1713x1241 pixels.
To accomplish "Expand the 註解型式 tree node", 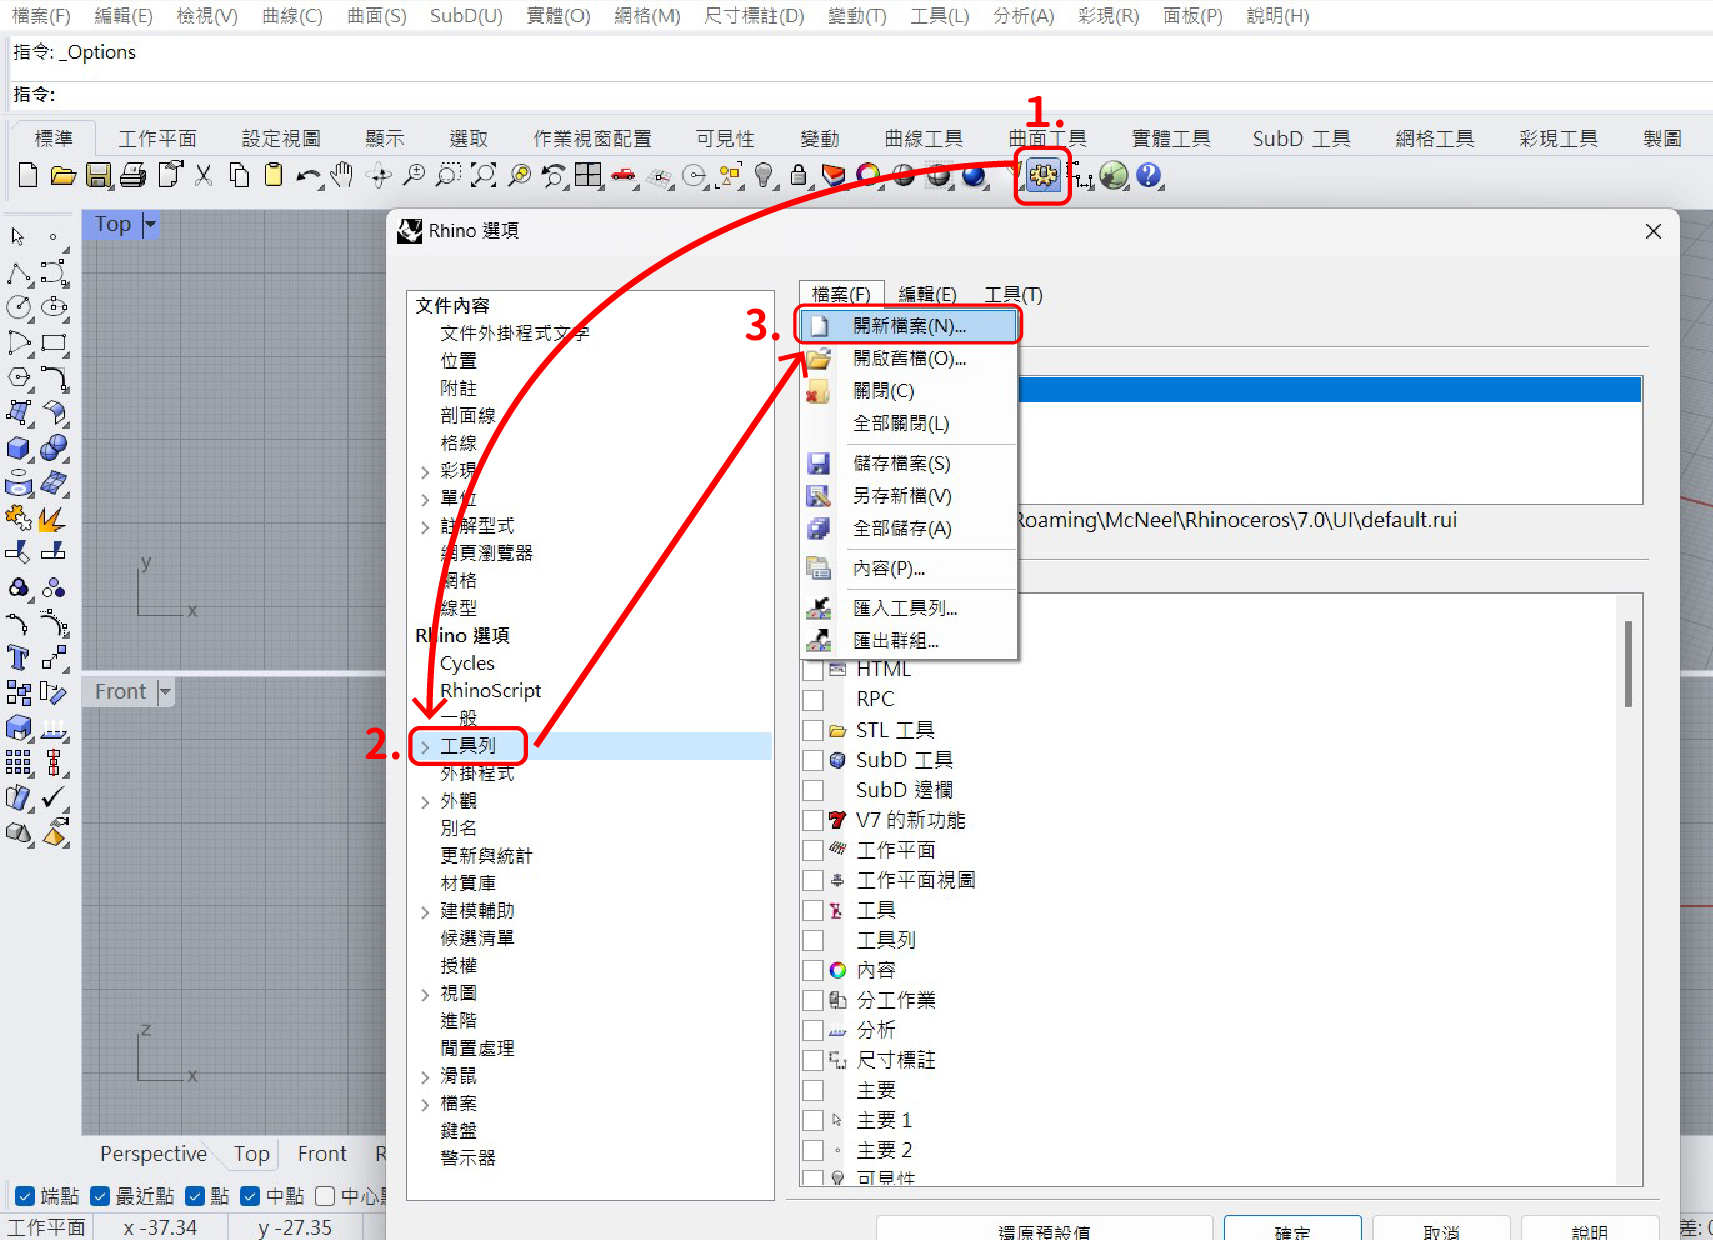I will coord(425,526).
